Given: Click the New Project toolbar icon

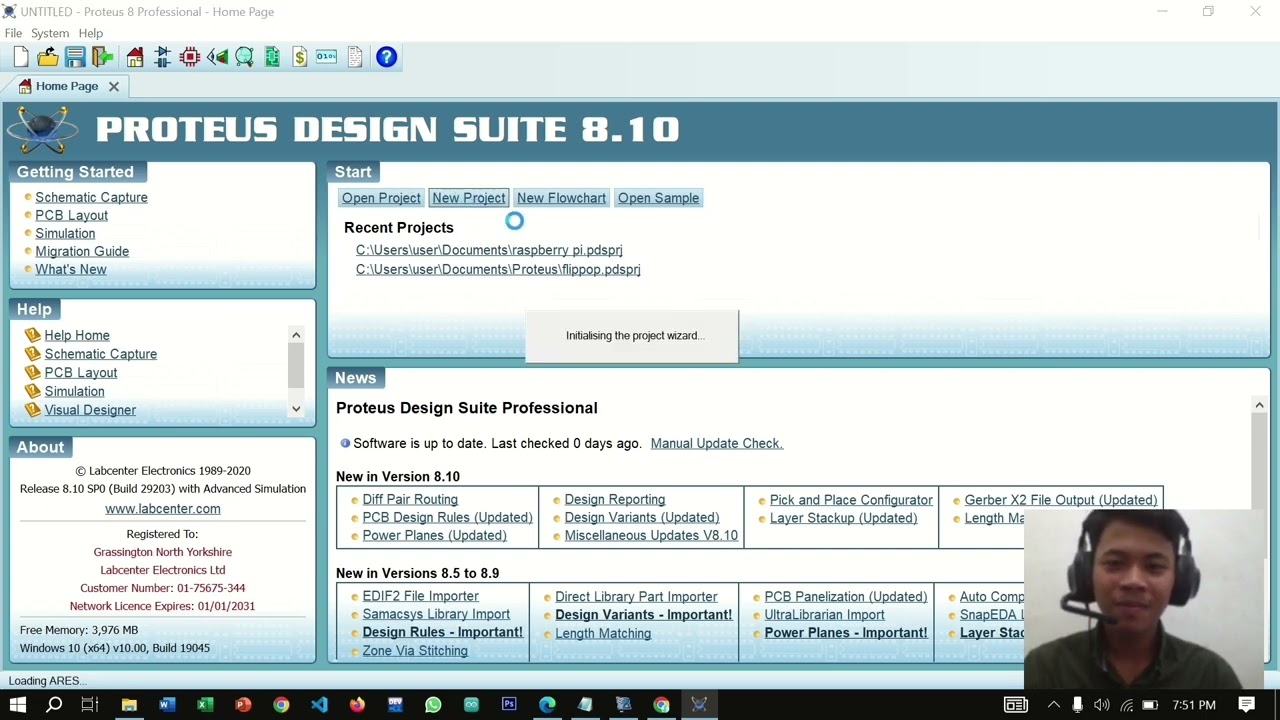Looking at the screenshot, I should click(21, 57).
